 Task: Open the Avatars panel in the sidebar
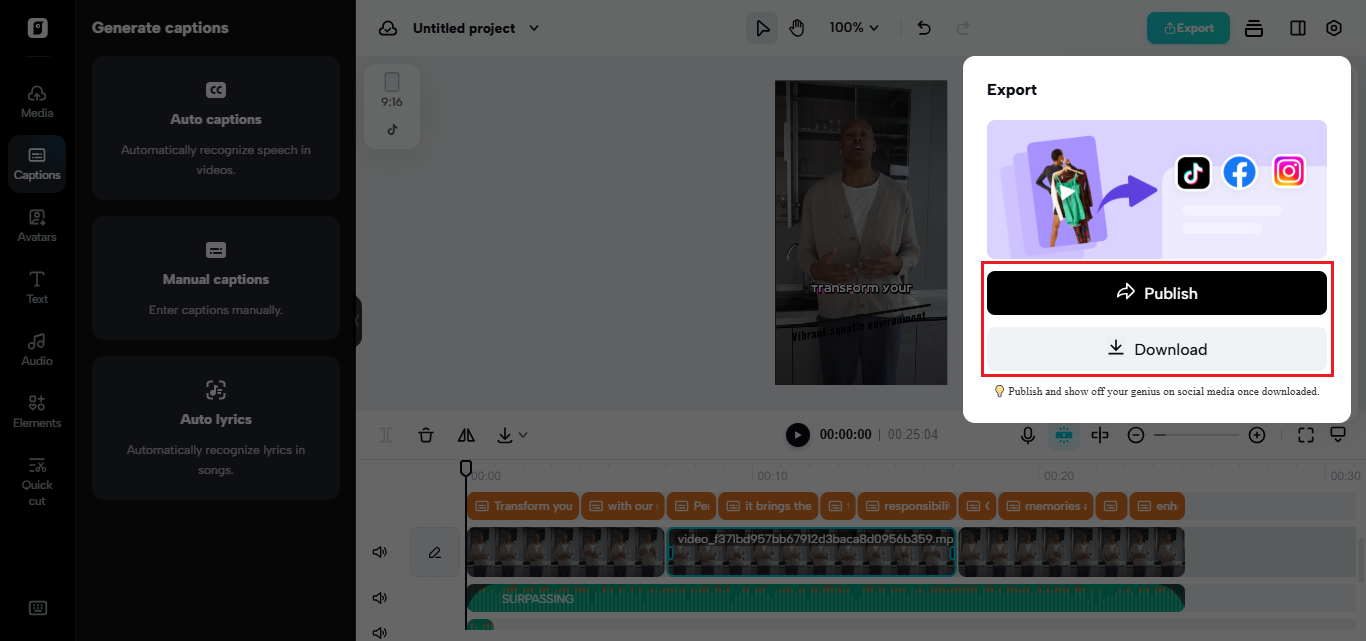37,224
